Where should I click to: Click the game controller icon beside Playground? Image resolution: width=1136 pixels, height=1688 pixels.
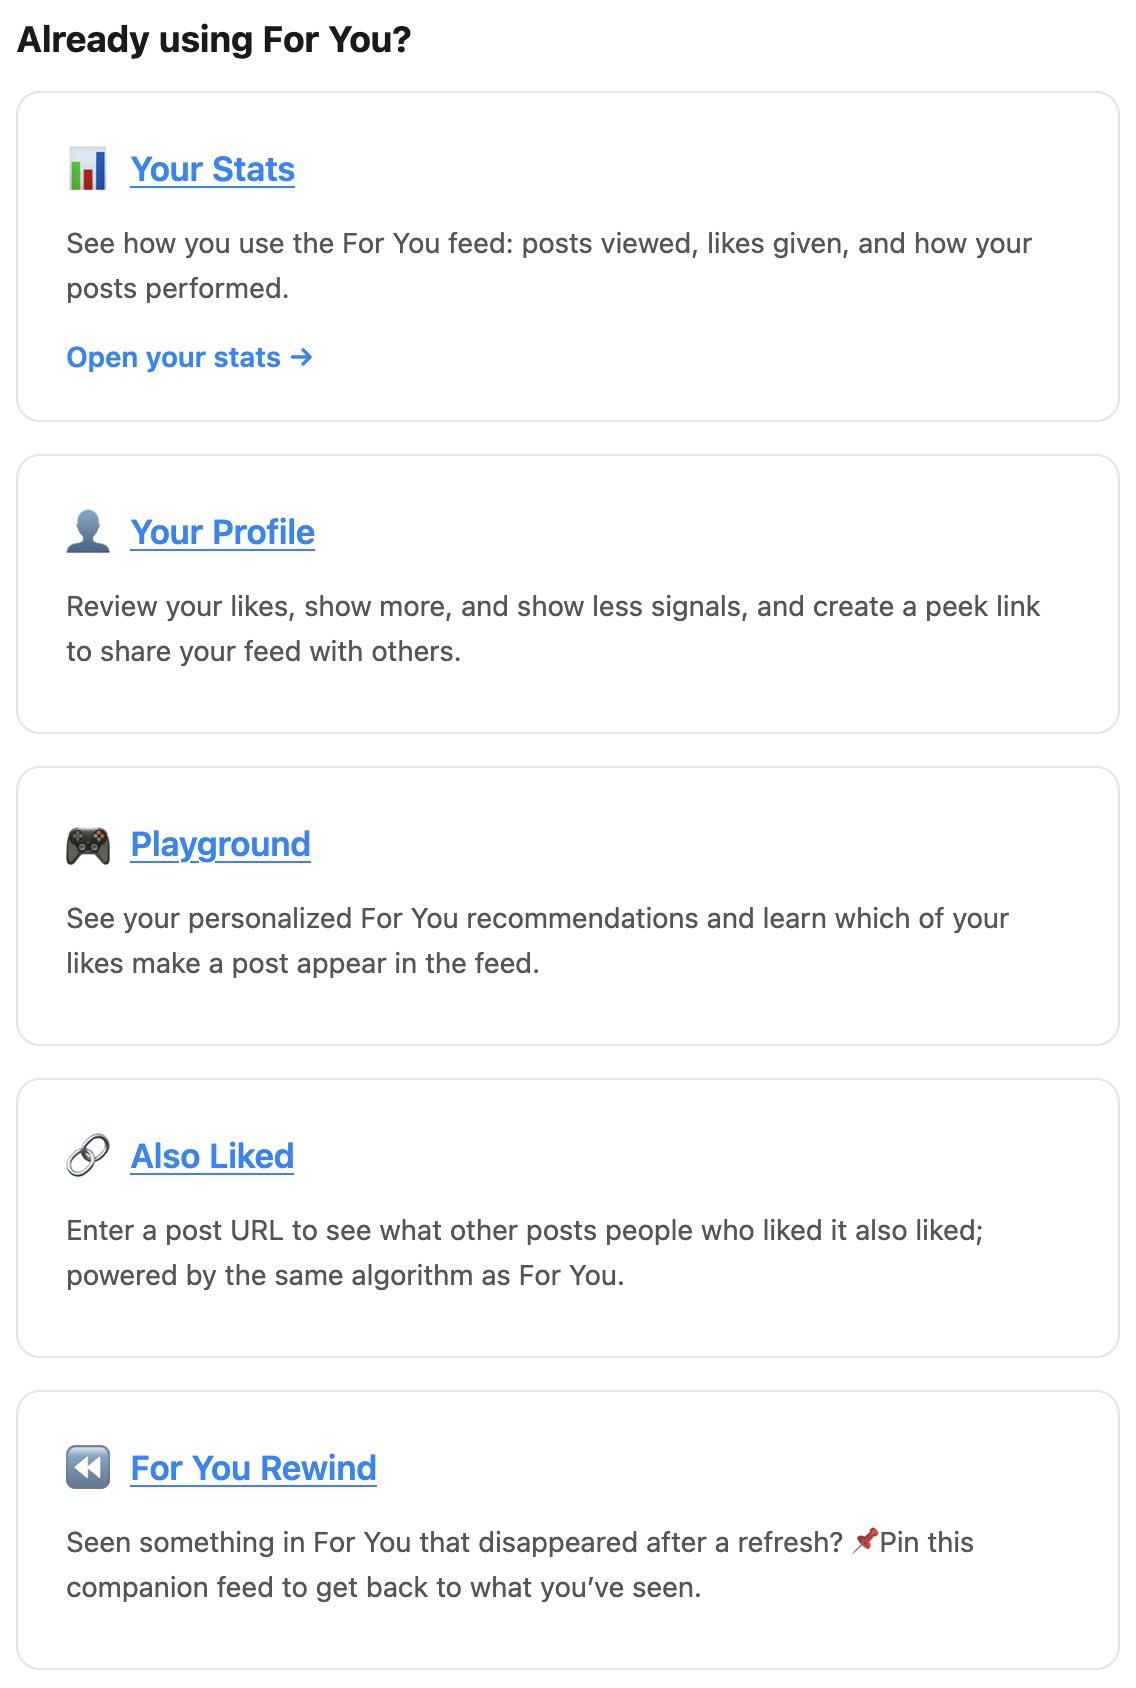pyautogui.click(x=88, y=845)
